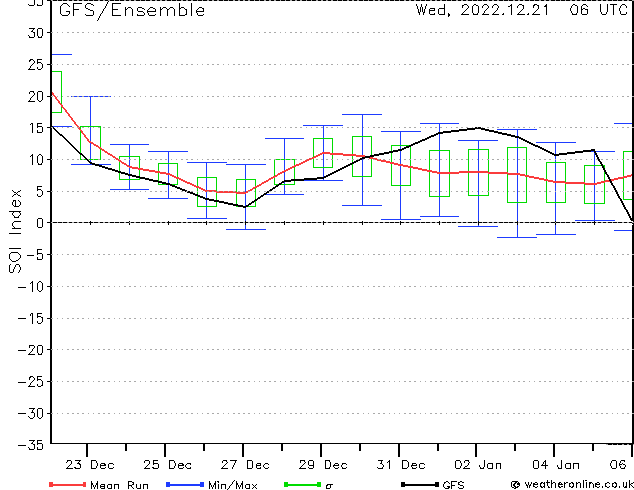
Task: Click the SOI Index axis title
Action: pos(15,231)
